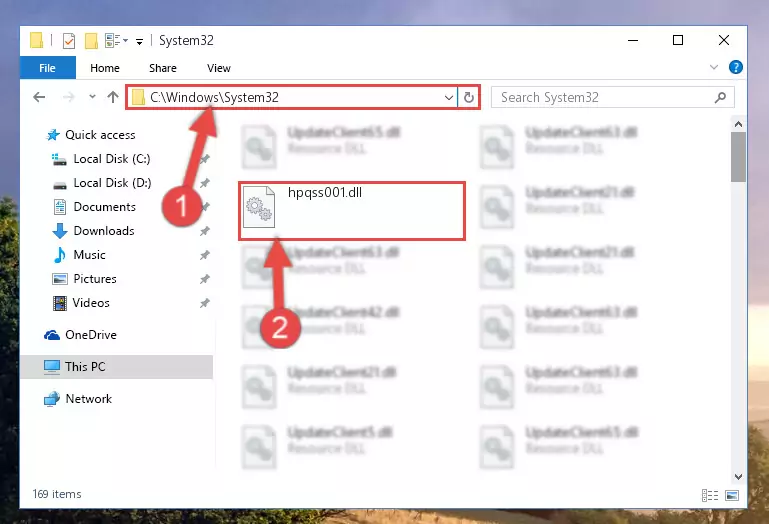Switch to the View ribbon tab
The width and height of the screenshot is (769, 524).
(x=219, y=68)
